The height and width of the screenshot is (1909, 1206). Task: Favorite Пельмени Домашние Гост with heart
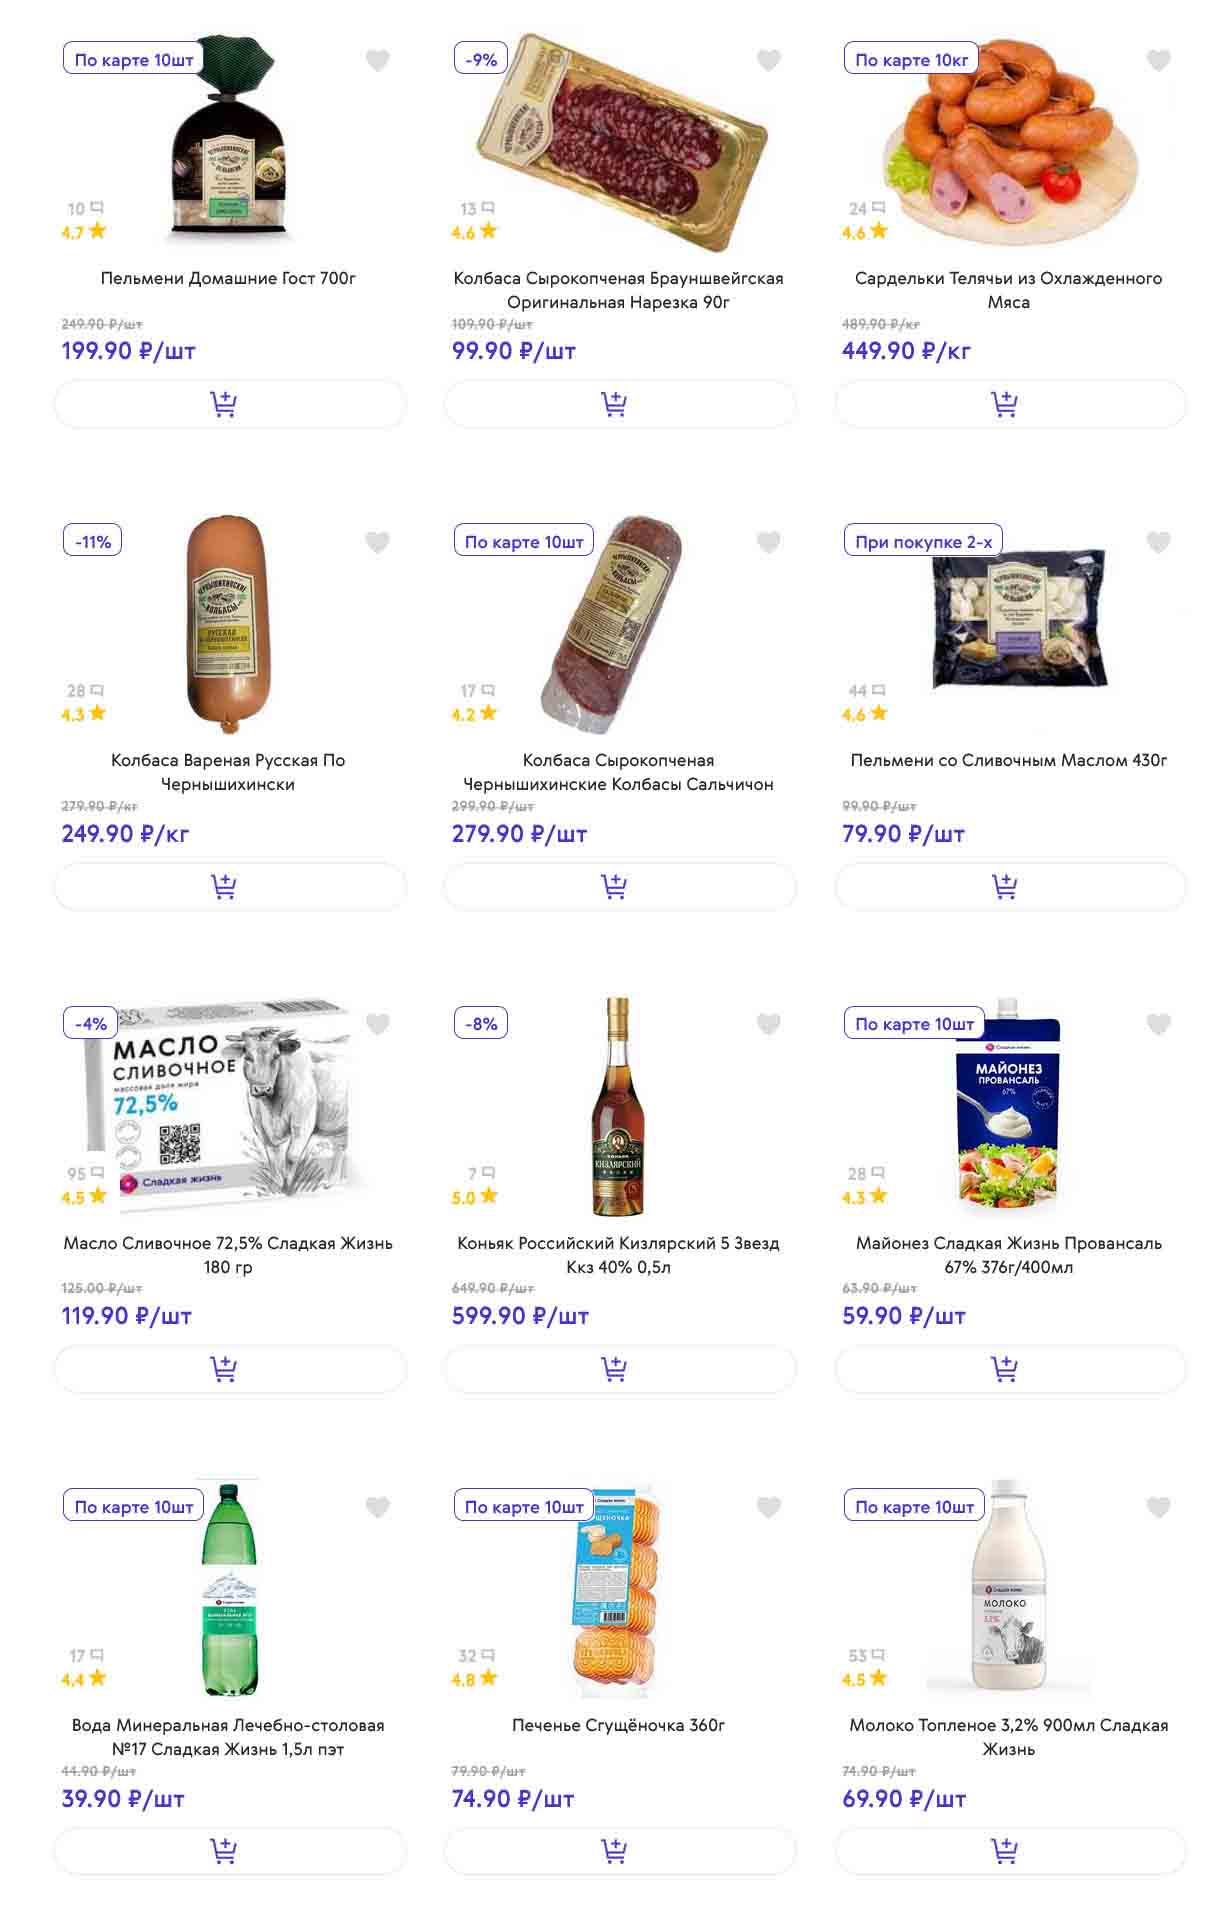click(x=377, y=61)
